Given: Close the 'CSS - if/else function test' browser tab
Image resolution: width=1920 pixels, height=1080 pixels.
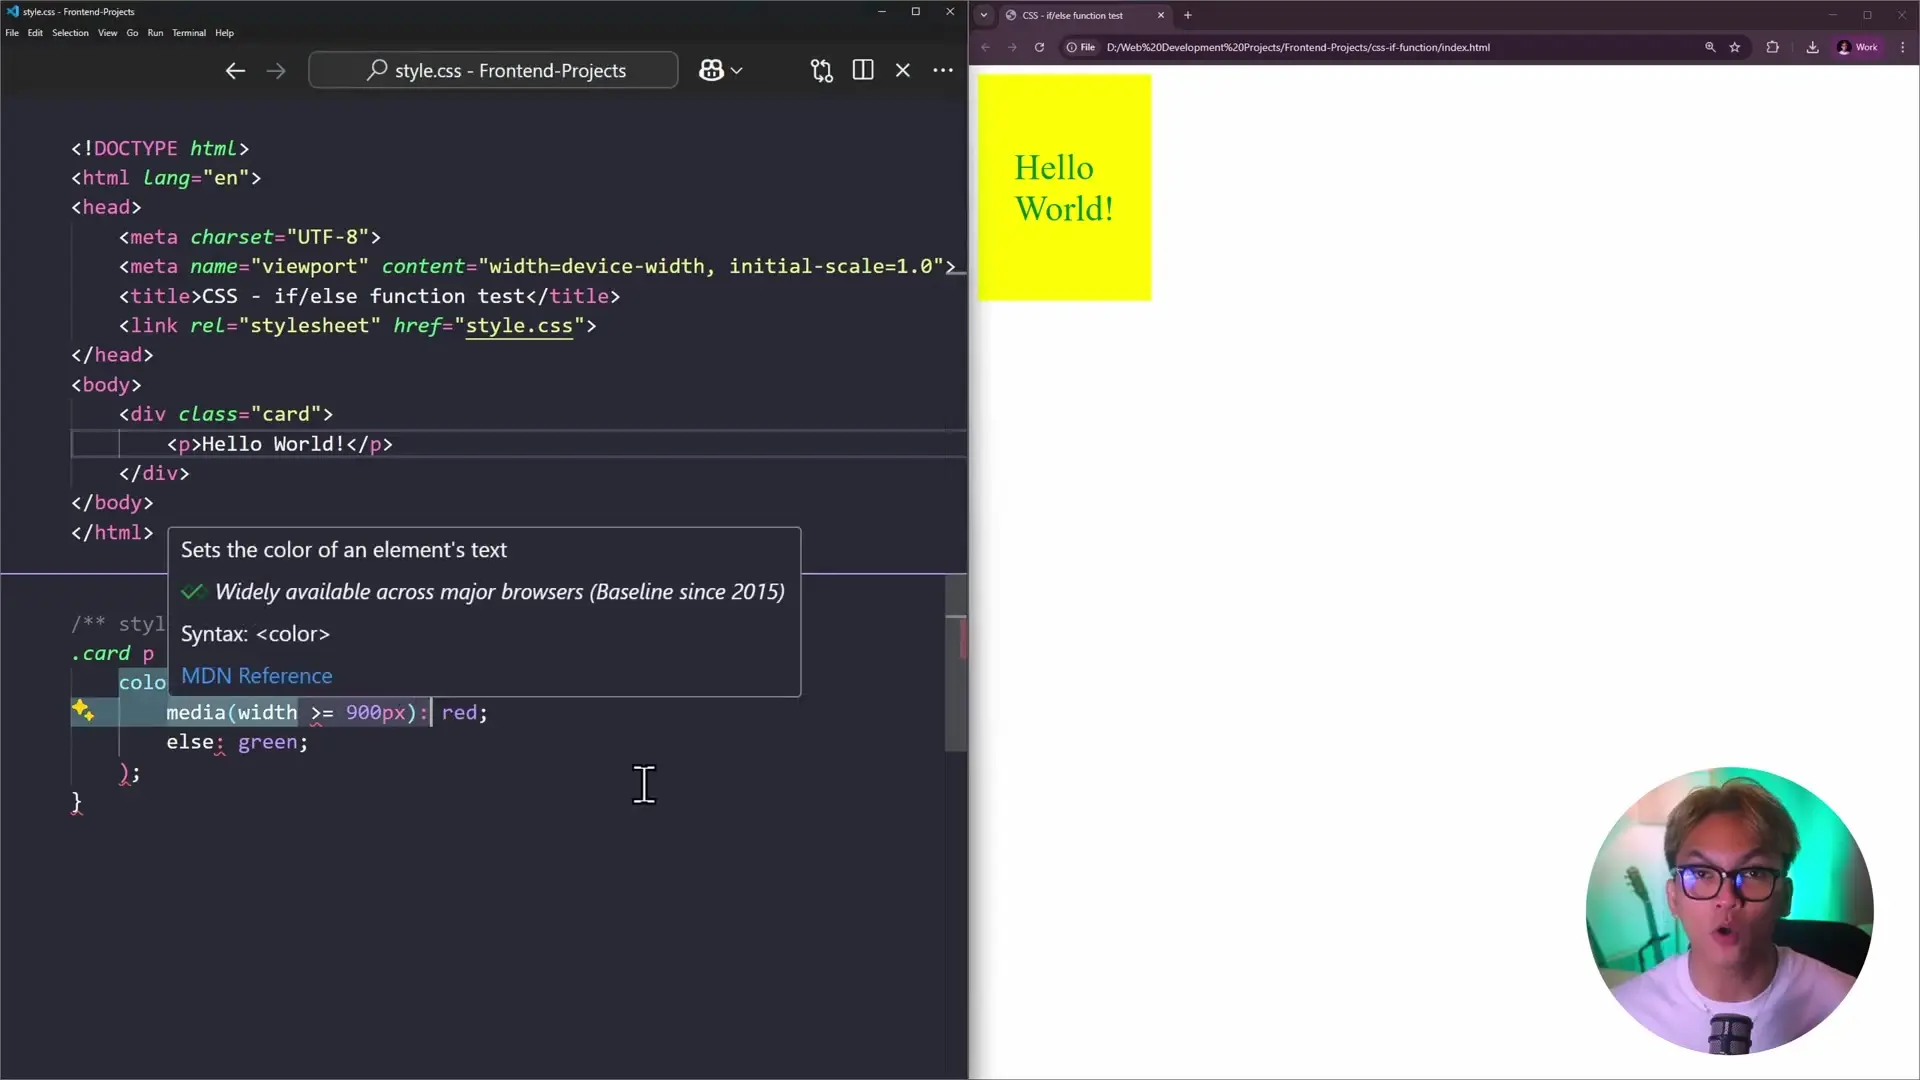Looking at the screenshot, I should [1161, 16].
